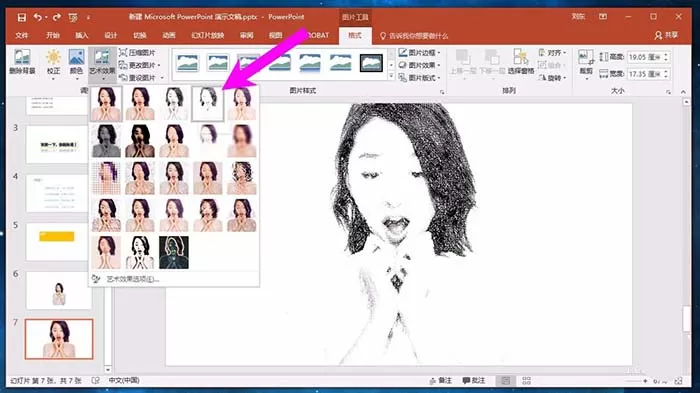Image resolution: width=700 pixels, height=393 pixels.
Task: Open the Design (设计) ribbon tab
Action: click(x=110, y=35)
